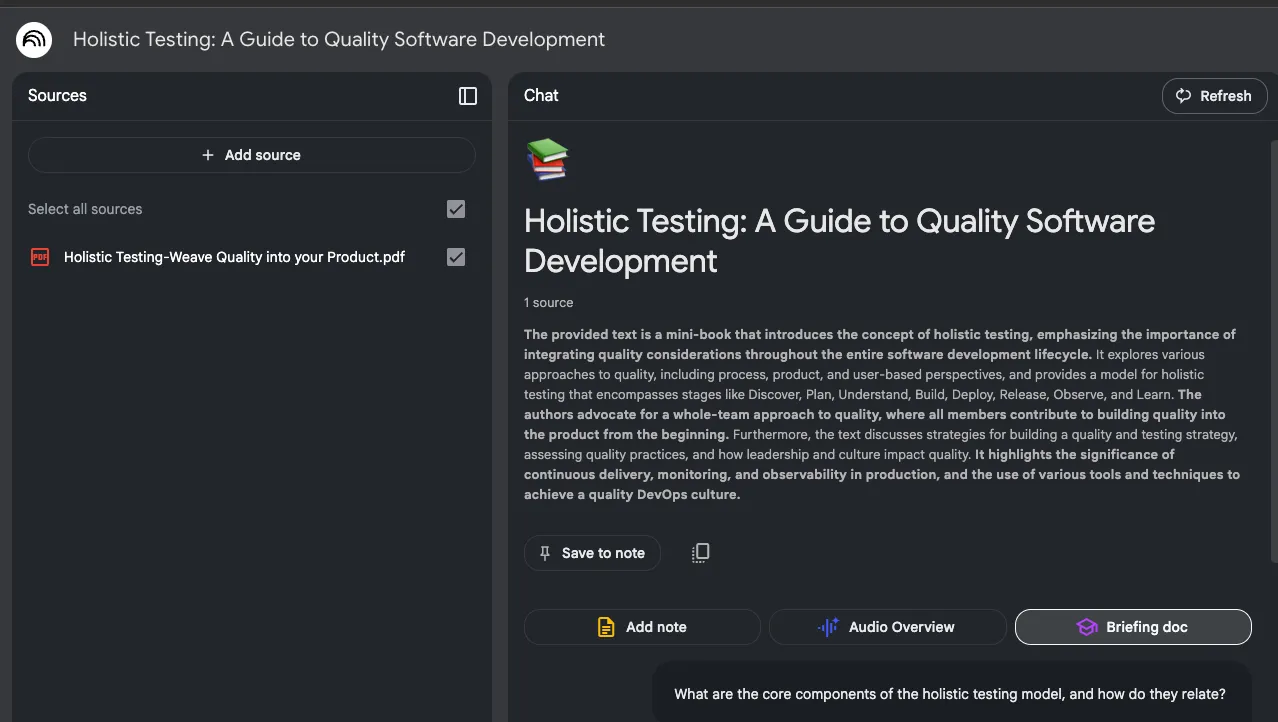
Task: Click the NotebookLM logo icon
Action: click(34, 40)
